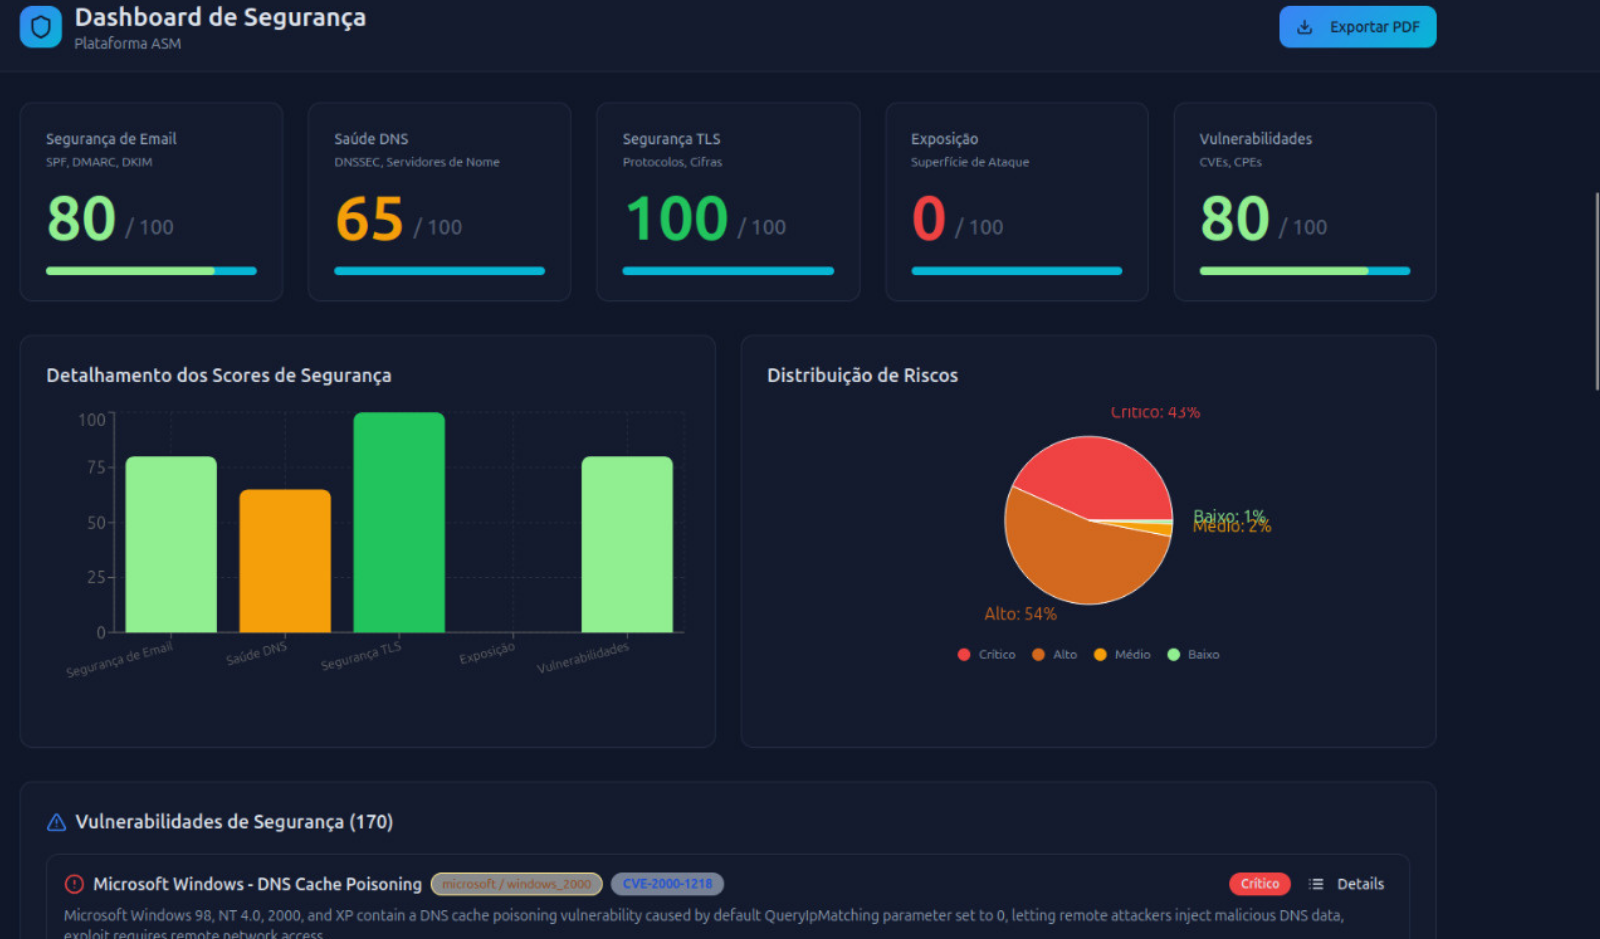
Task: Click the download icon on Exportar PDF button
Action: click(x=1306, y=26)
